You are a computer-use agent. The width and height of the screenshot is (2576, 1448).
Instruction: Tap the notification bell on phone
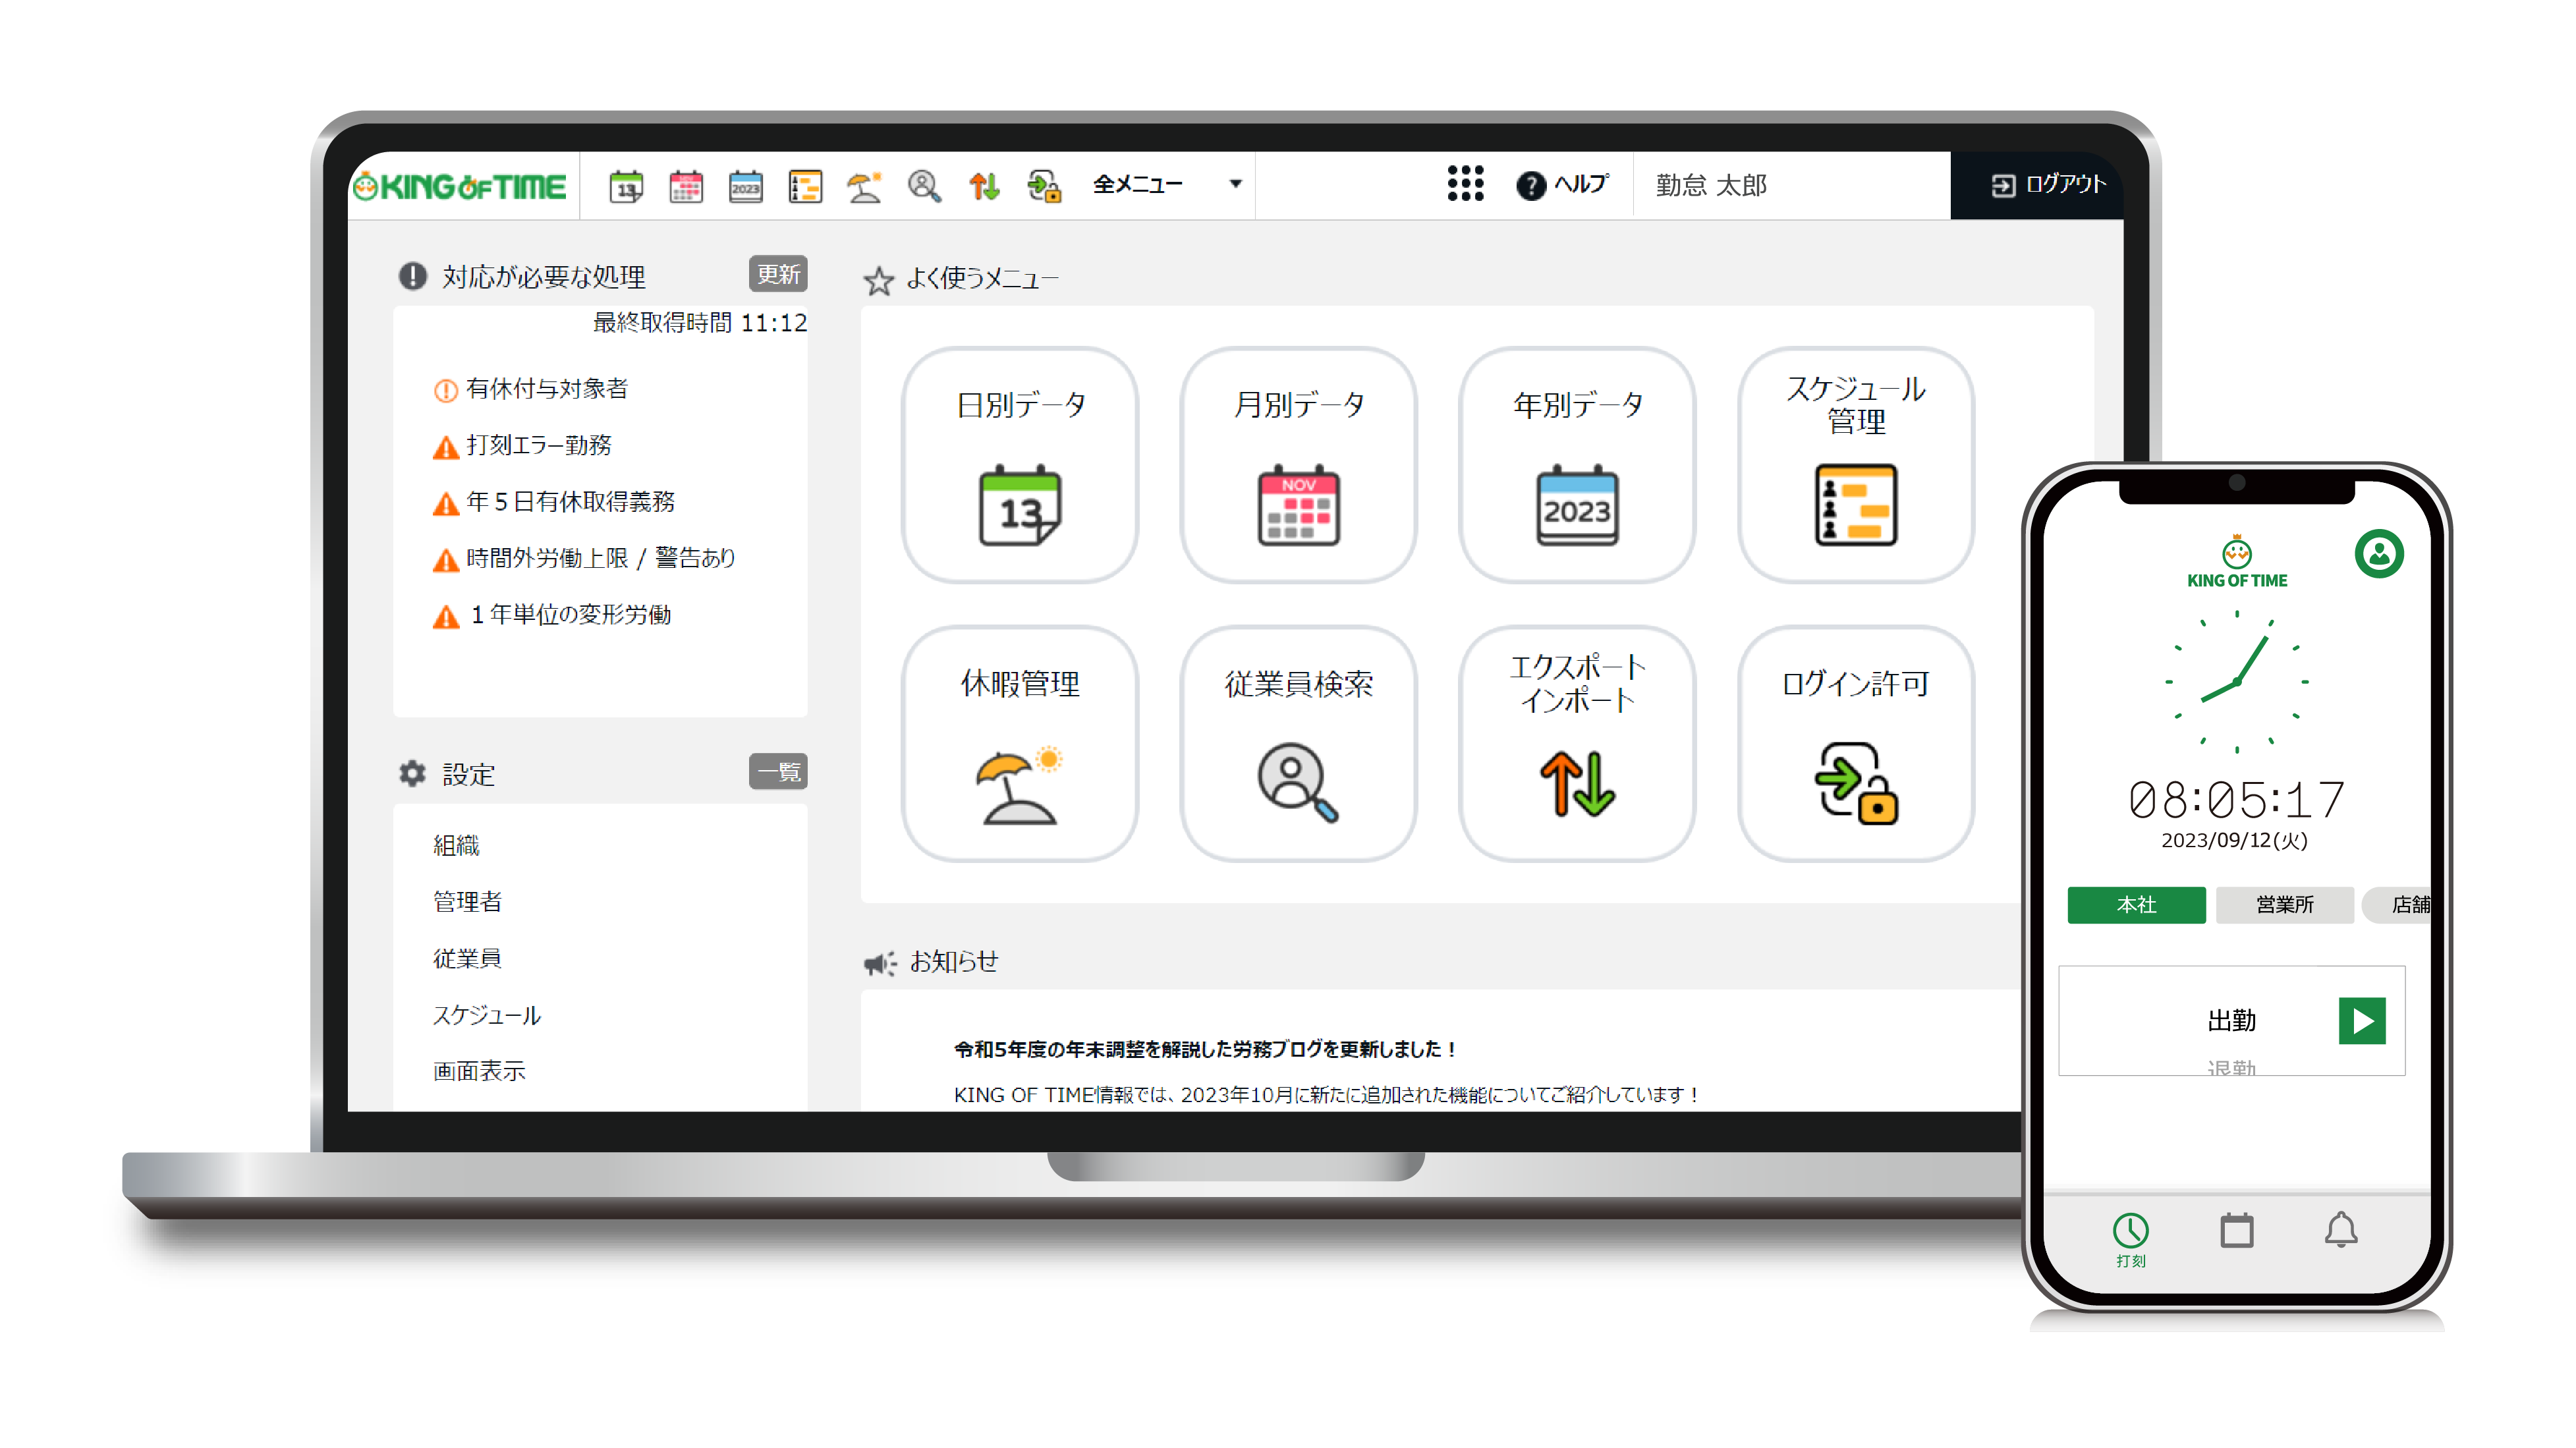click(2341, 1230)
